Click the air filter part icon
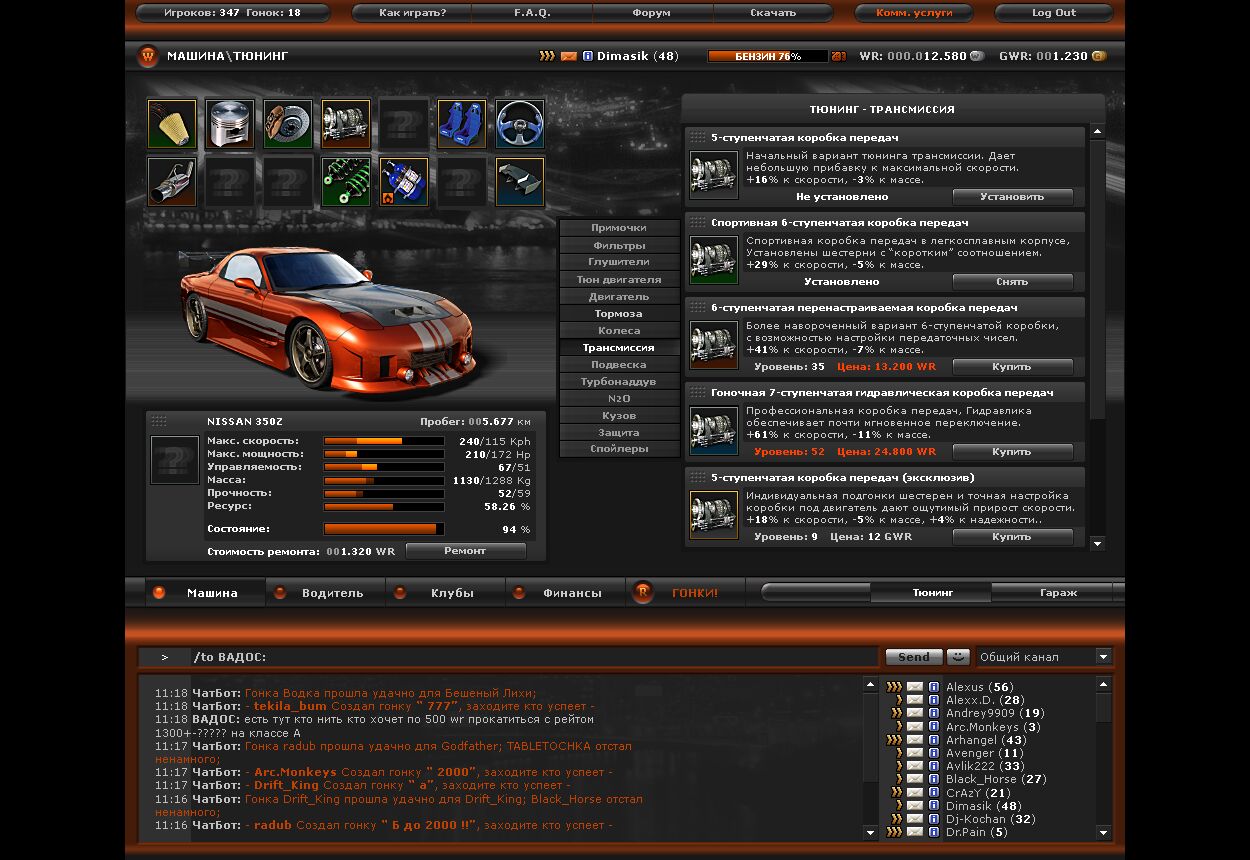Viewport: 1250px width, 860px height. click(172, 124)
